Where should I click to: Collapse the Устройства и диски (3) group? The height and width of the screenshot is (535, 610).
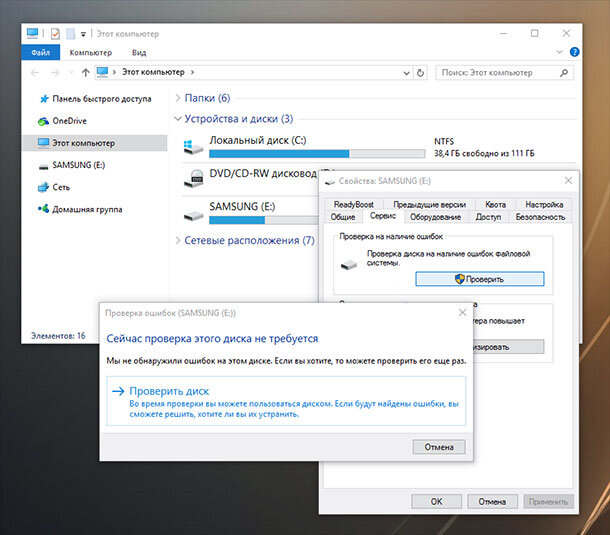pos(178,119)
